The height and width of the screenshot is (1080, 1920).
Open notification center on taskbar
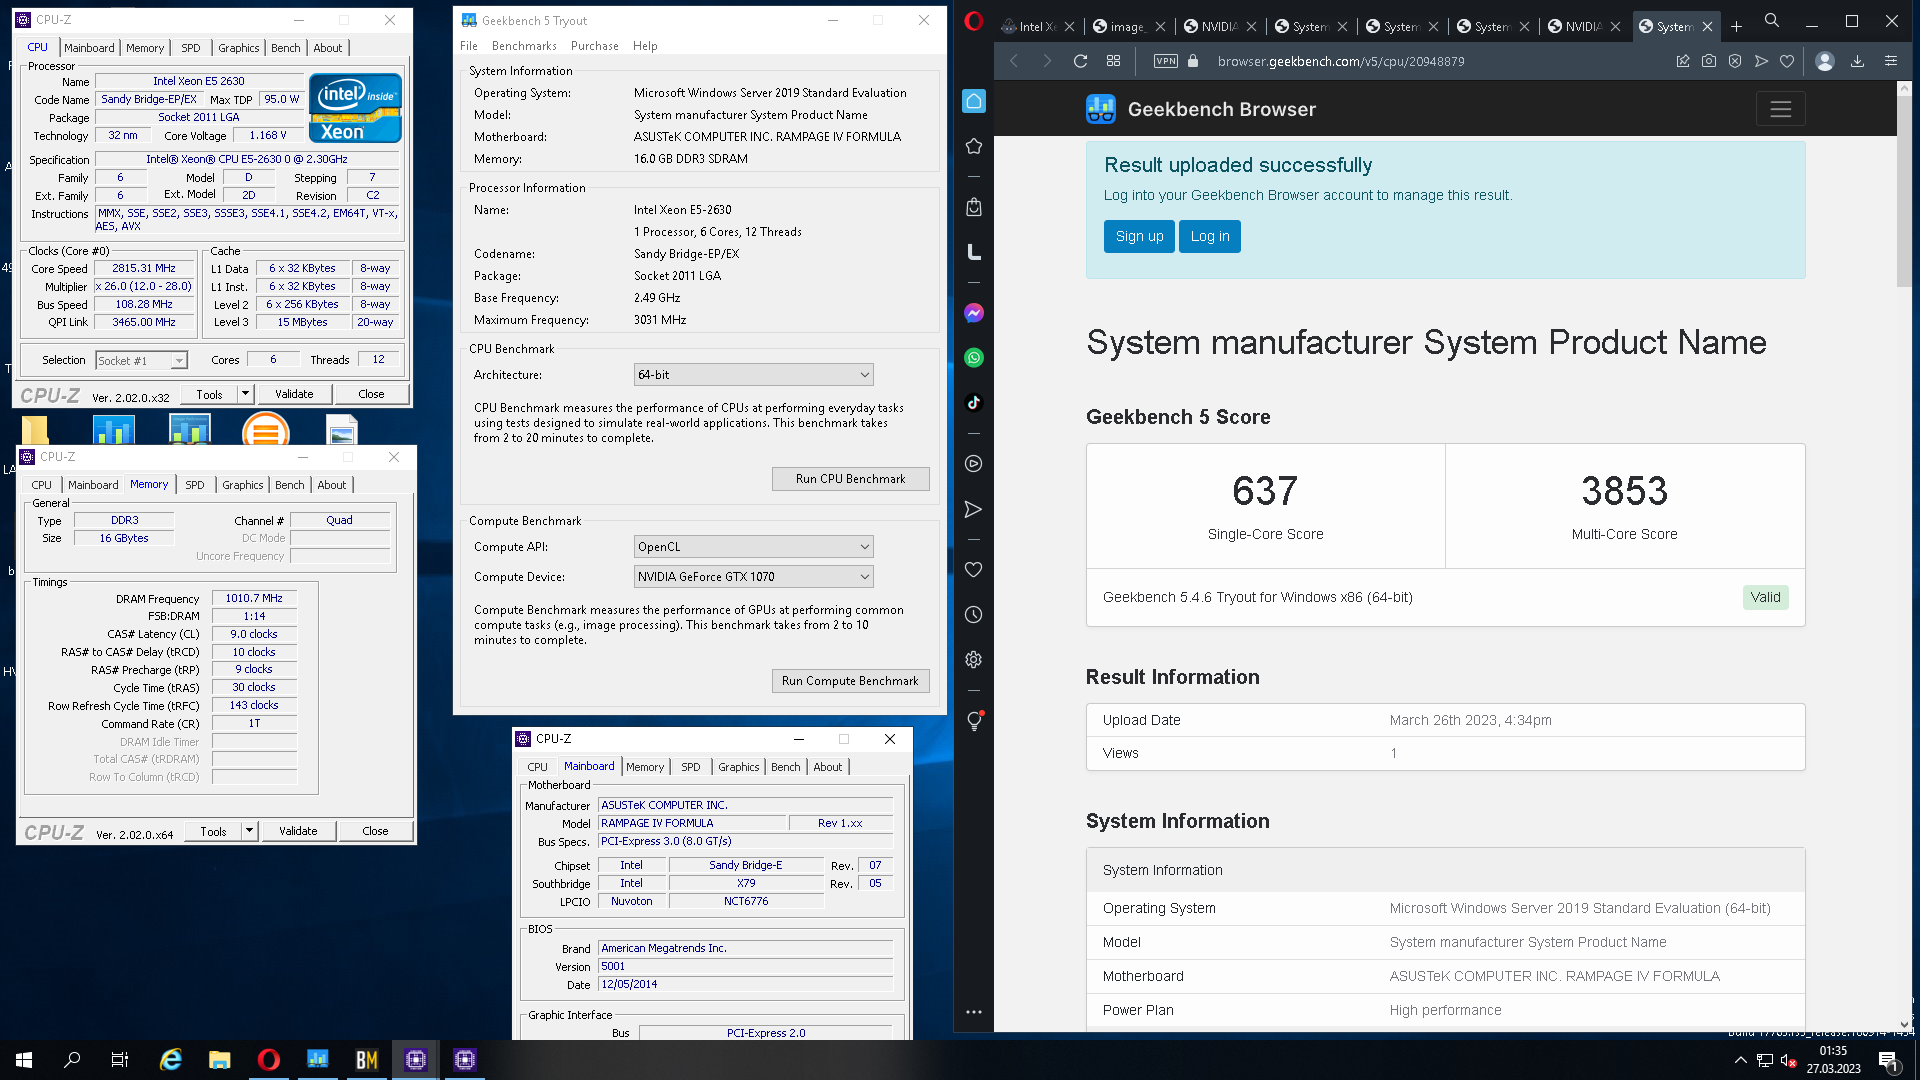point(1889,1060)
